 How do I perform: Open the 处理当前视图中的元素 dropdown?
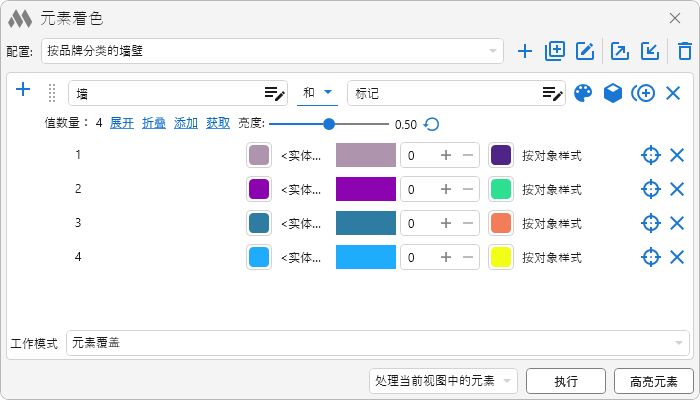click(x=443, y=381)
